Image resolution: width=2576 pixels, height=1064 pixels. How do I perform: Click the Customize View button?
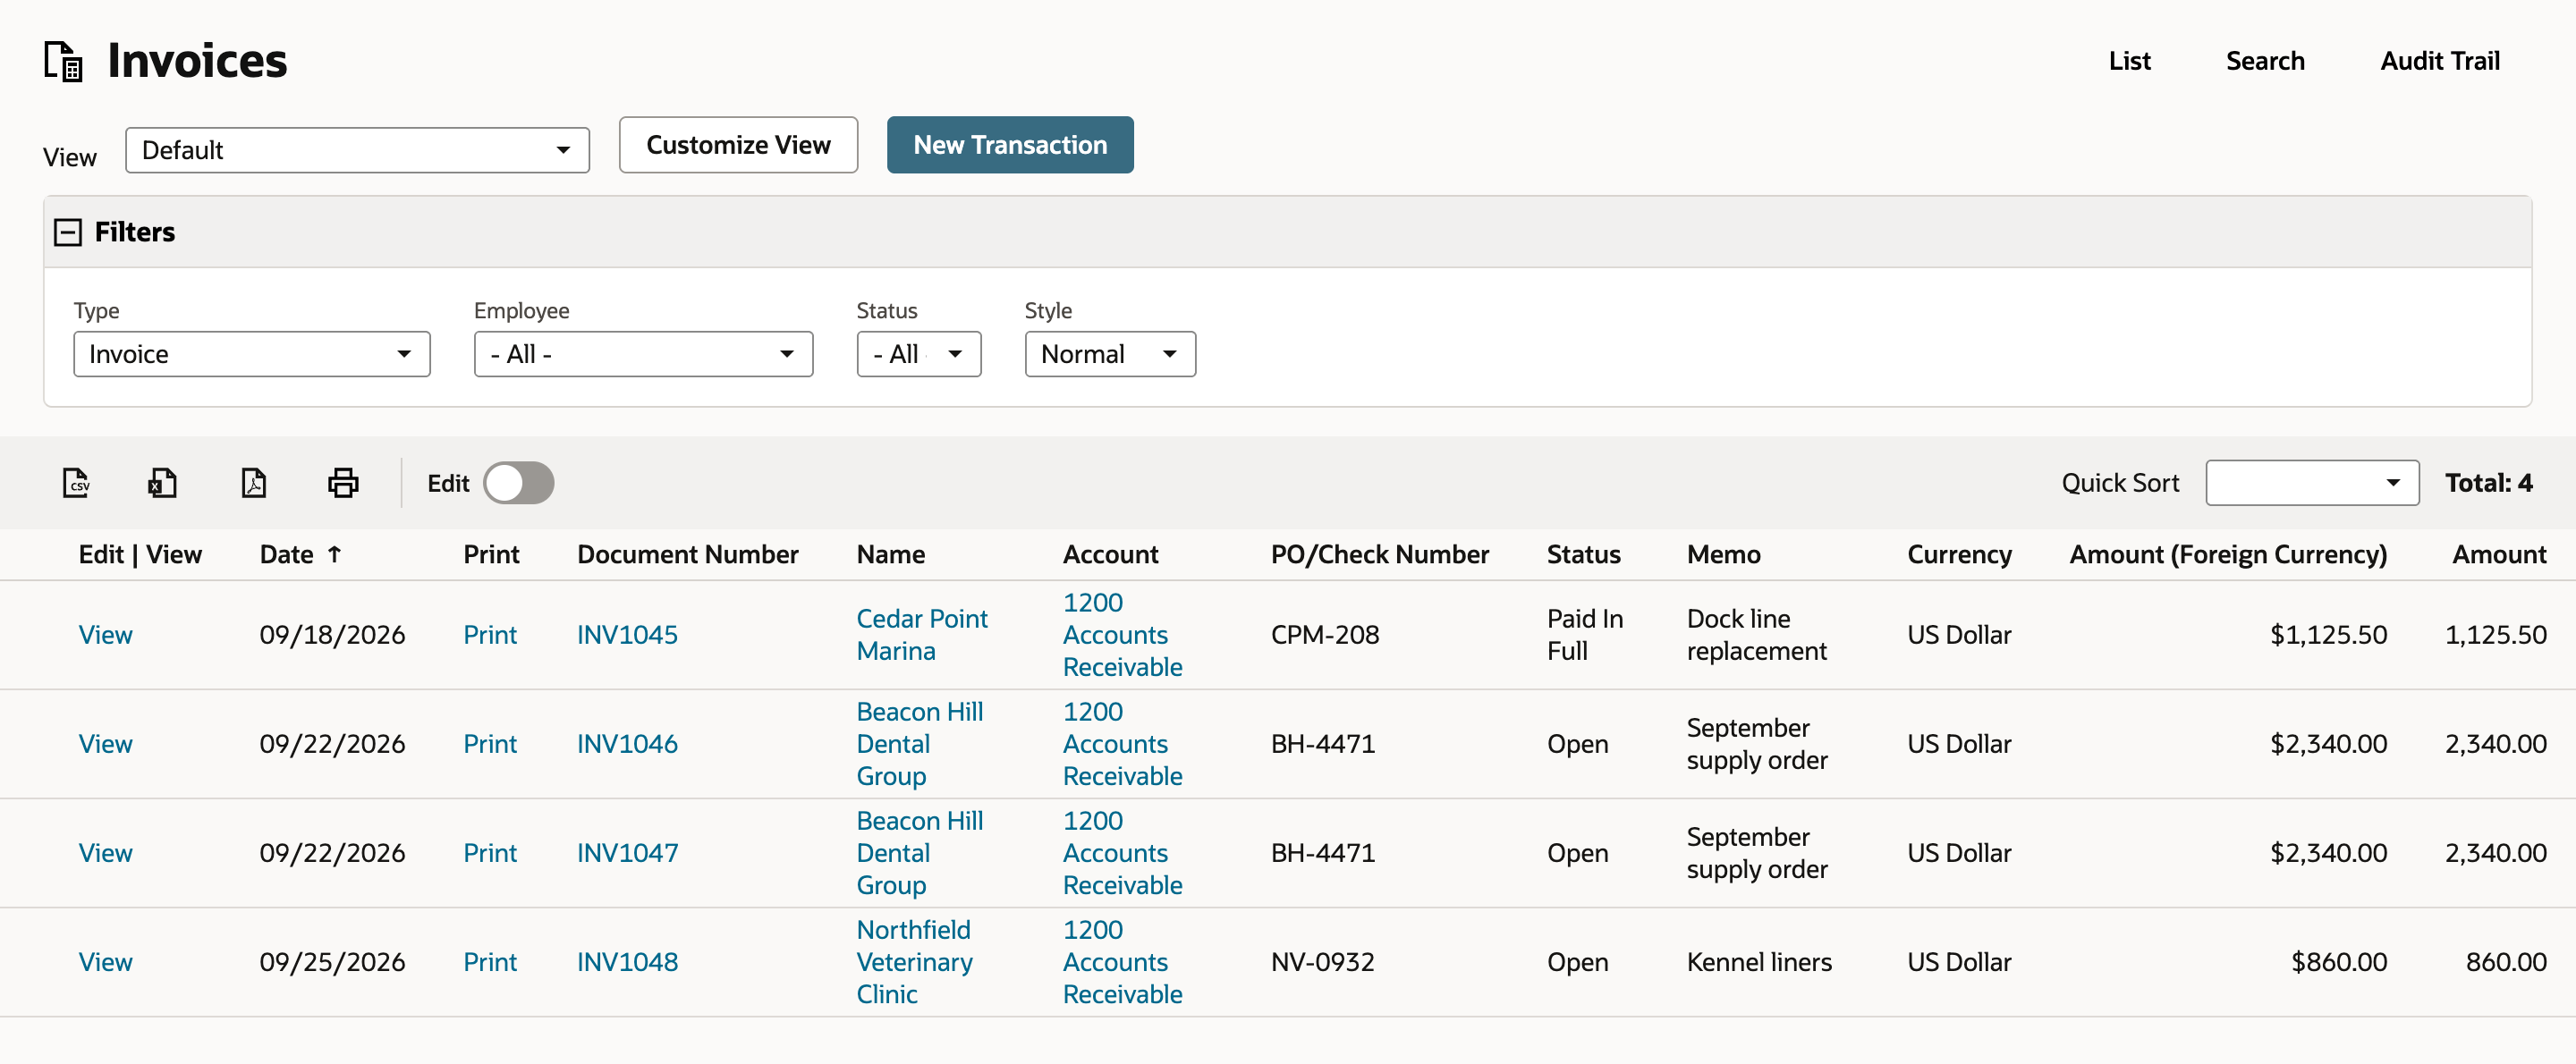click(x=738, y=145)
